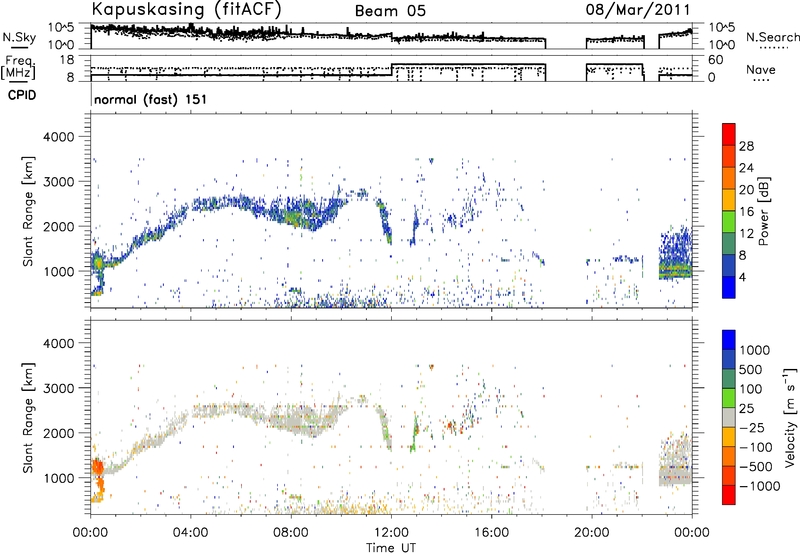Click the bright green velocity swatch near 100
This screenshot has height=554, width=800.
pos(729,398)
